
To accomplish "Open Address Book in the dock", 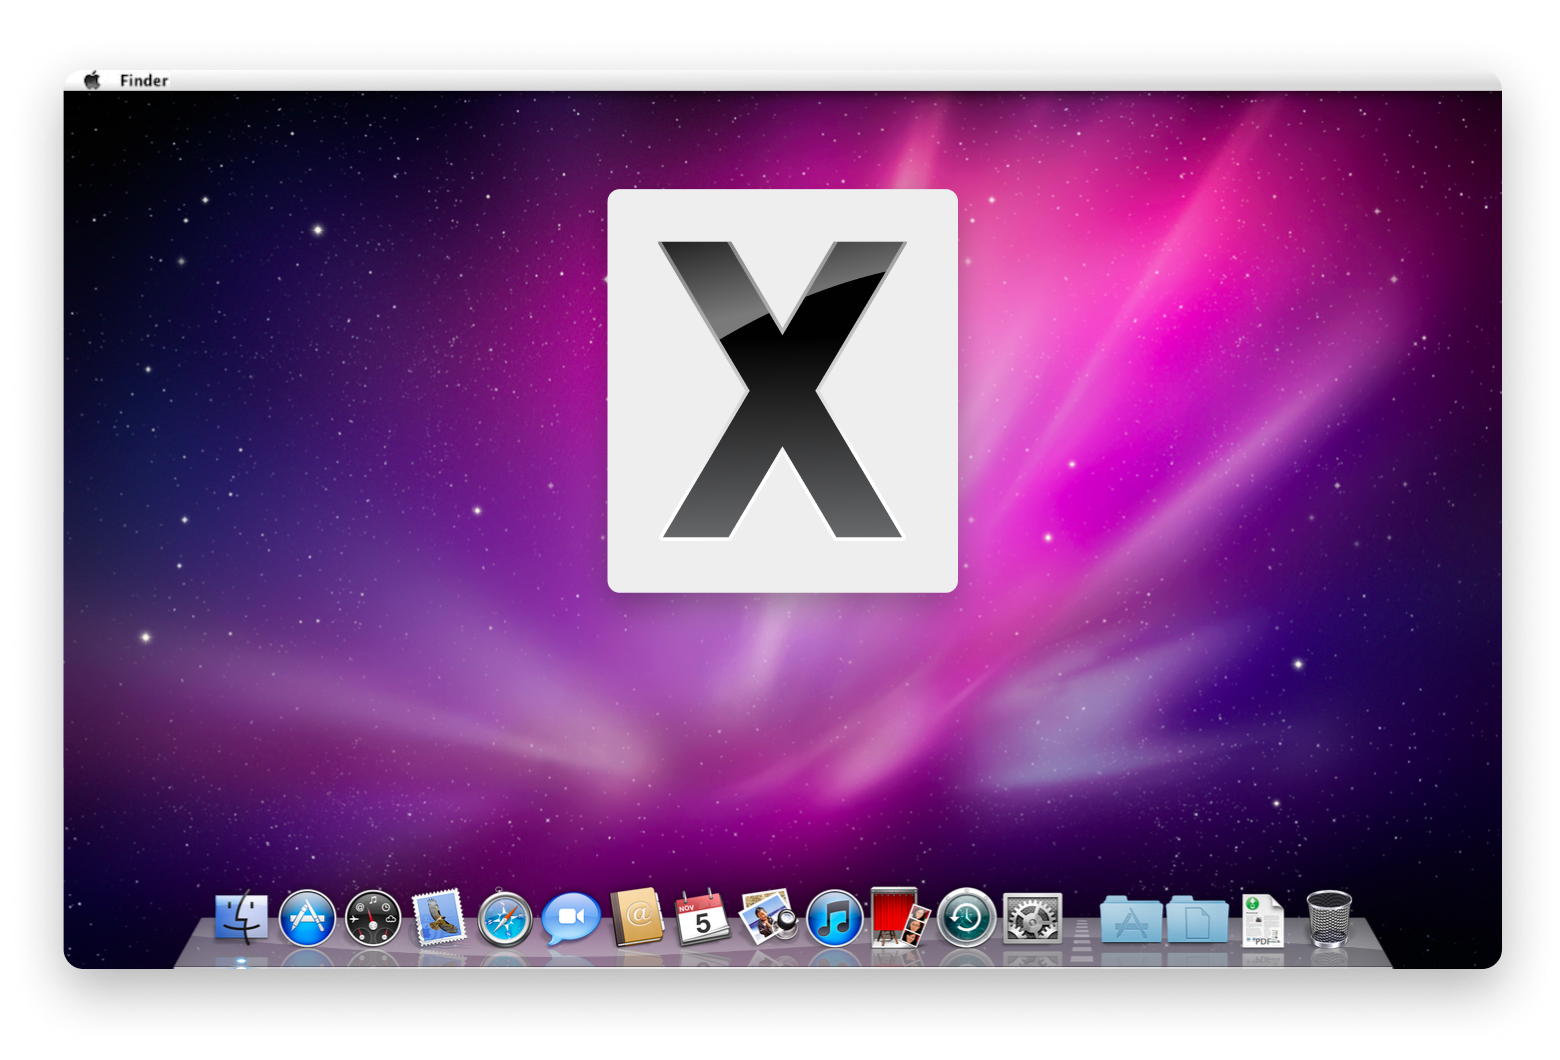I will click(x=637, y=917).
